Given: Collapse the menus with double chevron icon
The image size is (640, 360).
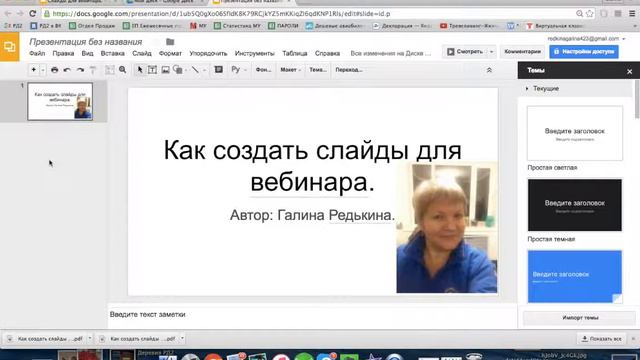Looking at the screenshot, I should click(x=489, y=70).
